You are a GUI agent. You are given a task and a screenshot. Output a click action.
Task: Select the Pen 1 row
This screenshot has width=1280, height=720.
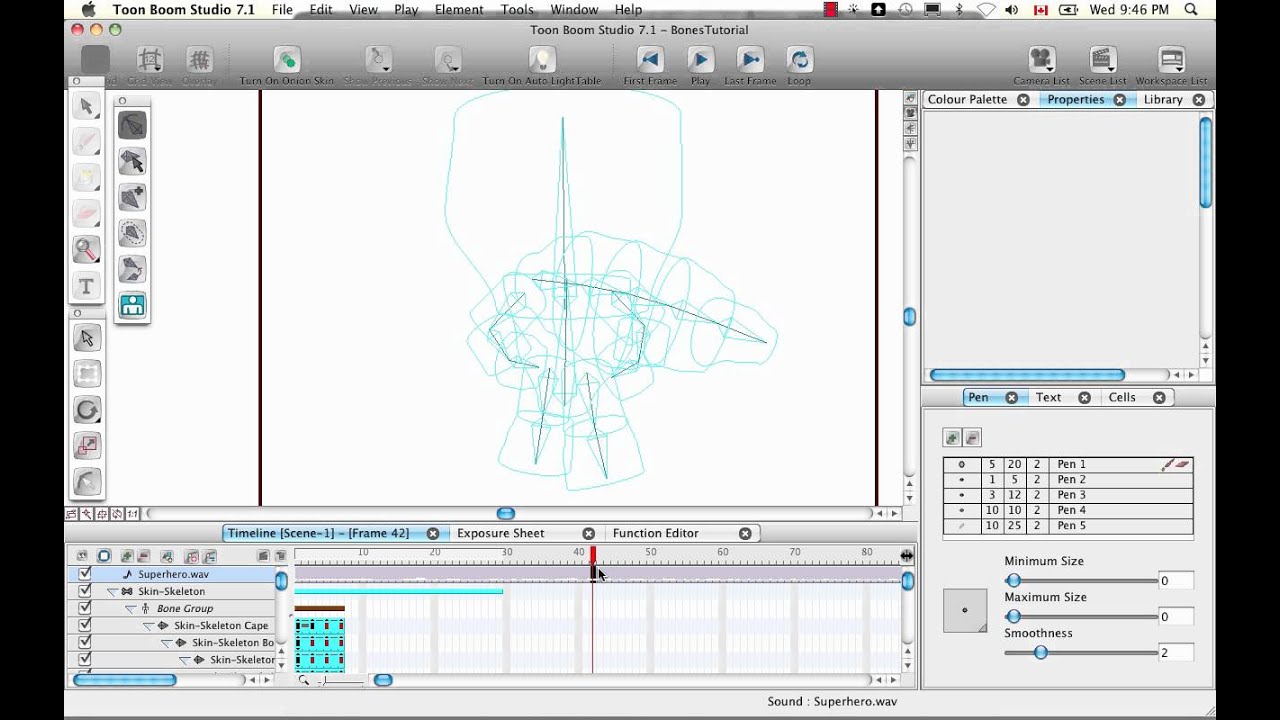tap(1068, 464)
